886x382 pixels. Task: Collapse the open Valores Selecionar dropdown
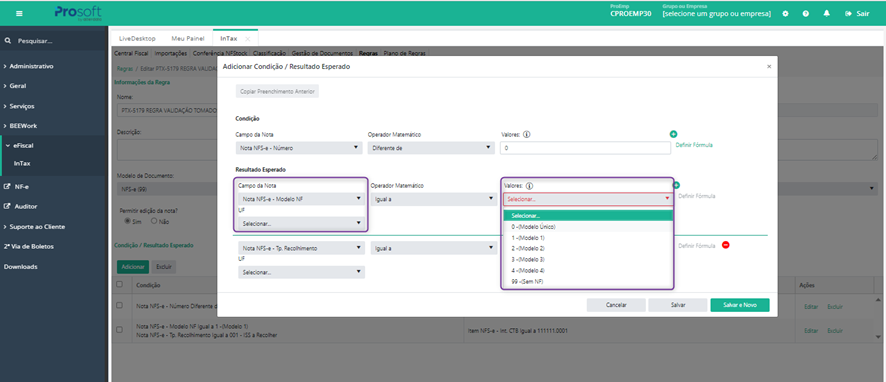(588, 199)
